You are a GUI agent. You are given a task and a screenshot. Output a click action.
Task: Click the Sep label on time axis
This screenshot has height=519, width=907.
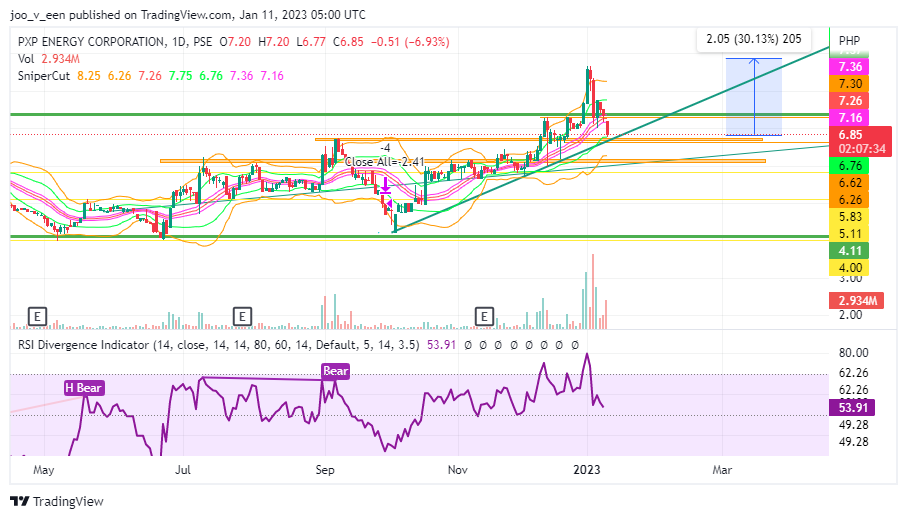(x=325, y=470)
